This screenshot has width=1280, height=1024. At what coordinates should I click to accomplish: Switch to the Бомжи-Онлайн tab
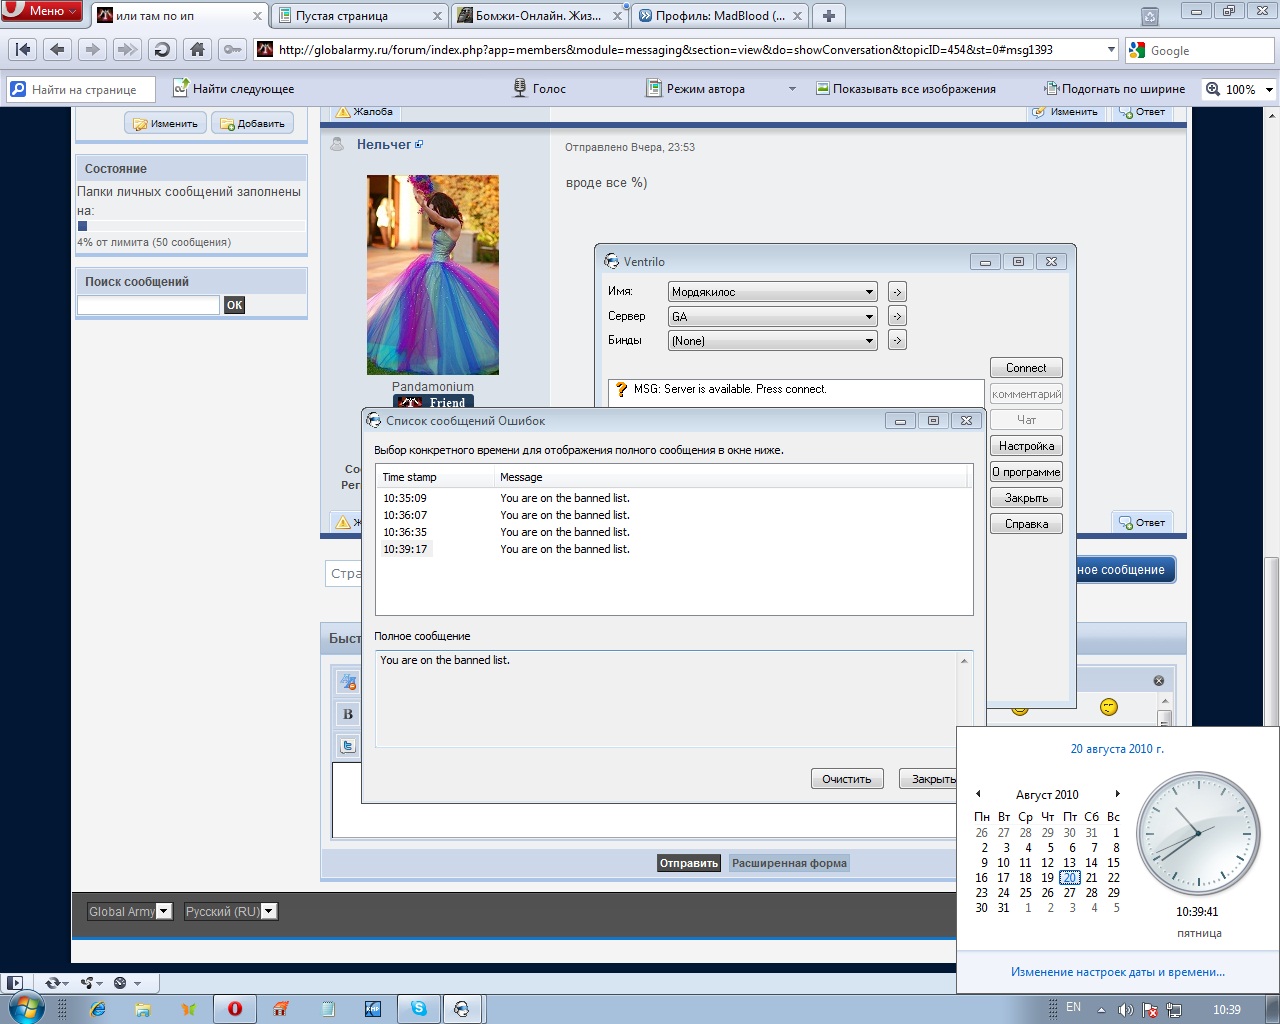(540, 16)
